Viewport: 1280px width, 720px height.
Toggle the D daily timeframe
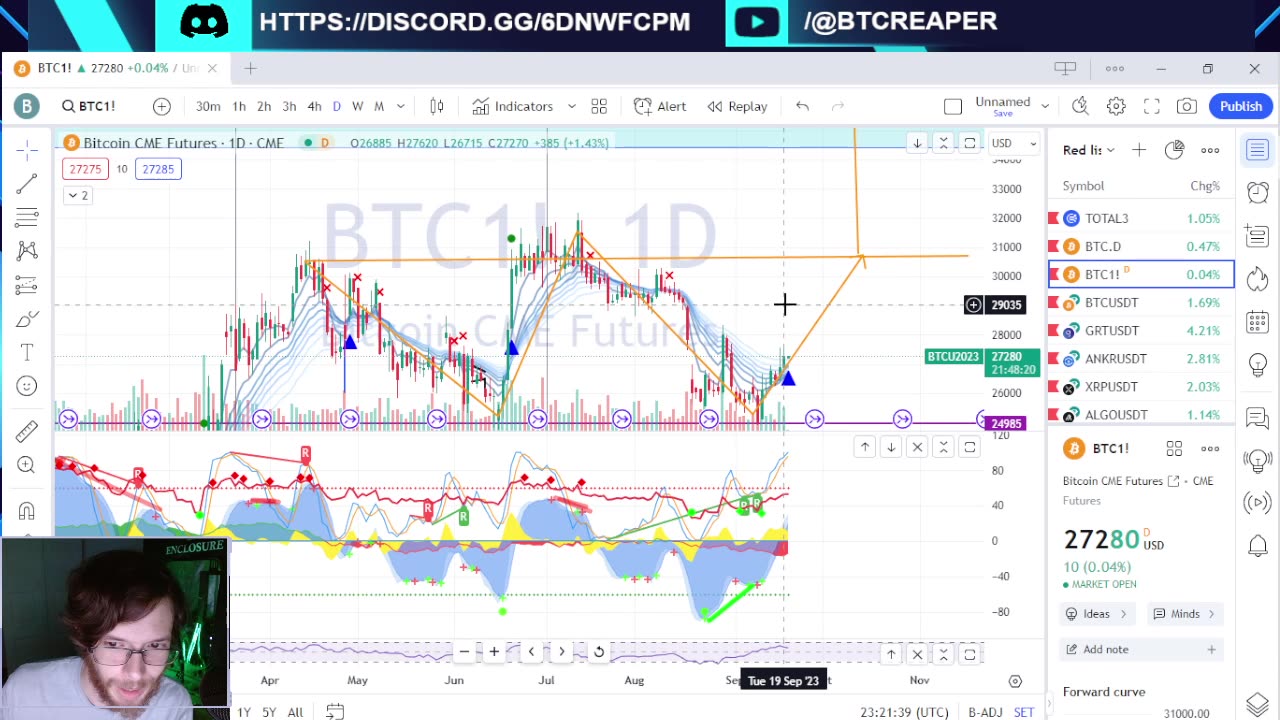pos(336,106)
